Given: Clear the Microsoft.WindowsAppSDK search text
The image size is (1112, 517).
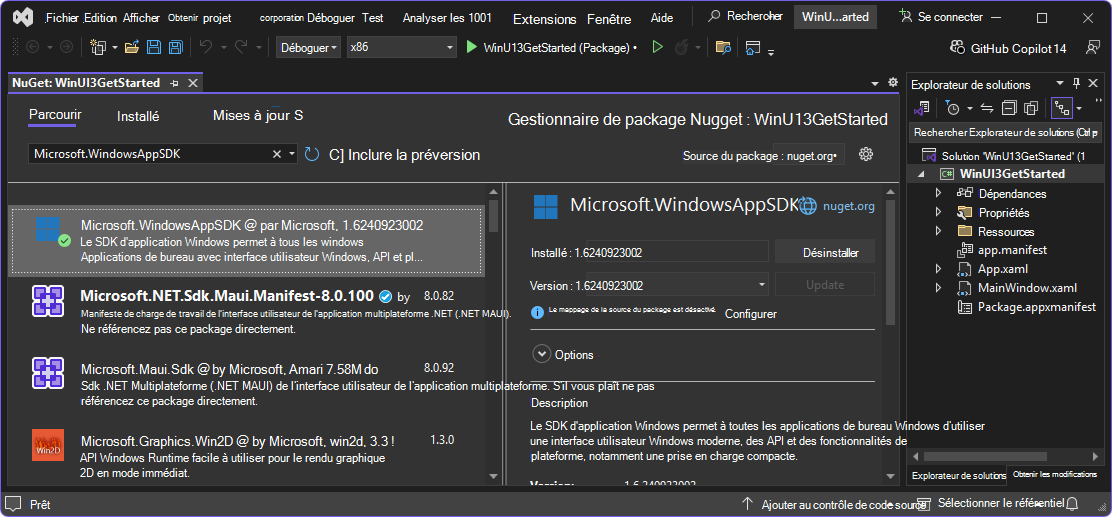Looking at the screenshot, I should pyautogui.click(x=277, y=154).
